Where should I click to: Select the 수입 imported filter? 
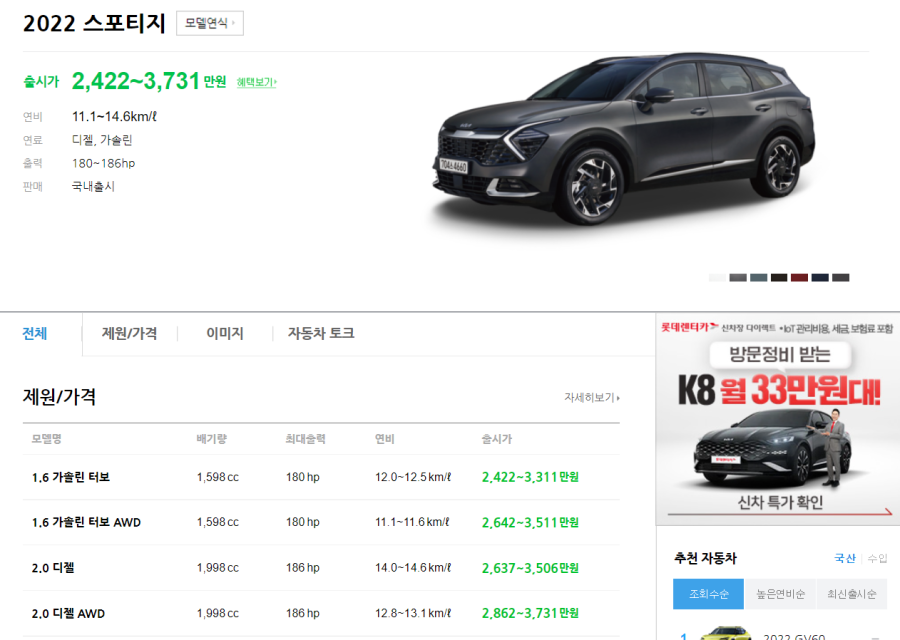click(877, 558)
